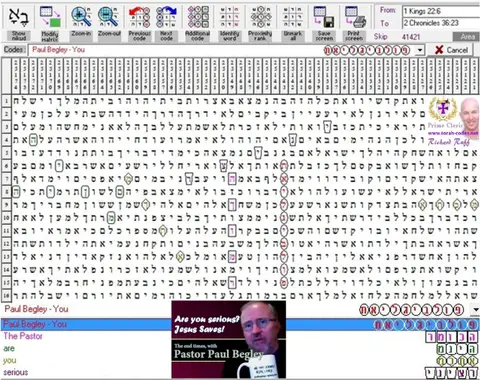Toggle Show nikud Hebrew icon
Image resolution: width=480 pixels, height=380 pixels.
pyautogui.click(x=19, y=17)
